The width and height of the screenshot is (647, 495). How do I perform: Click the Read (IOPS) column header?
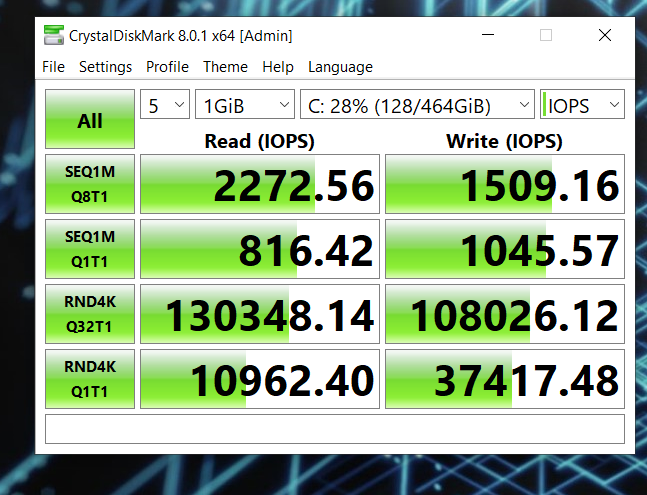tap(260, 141)
